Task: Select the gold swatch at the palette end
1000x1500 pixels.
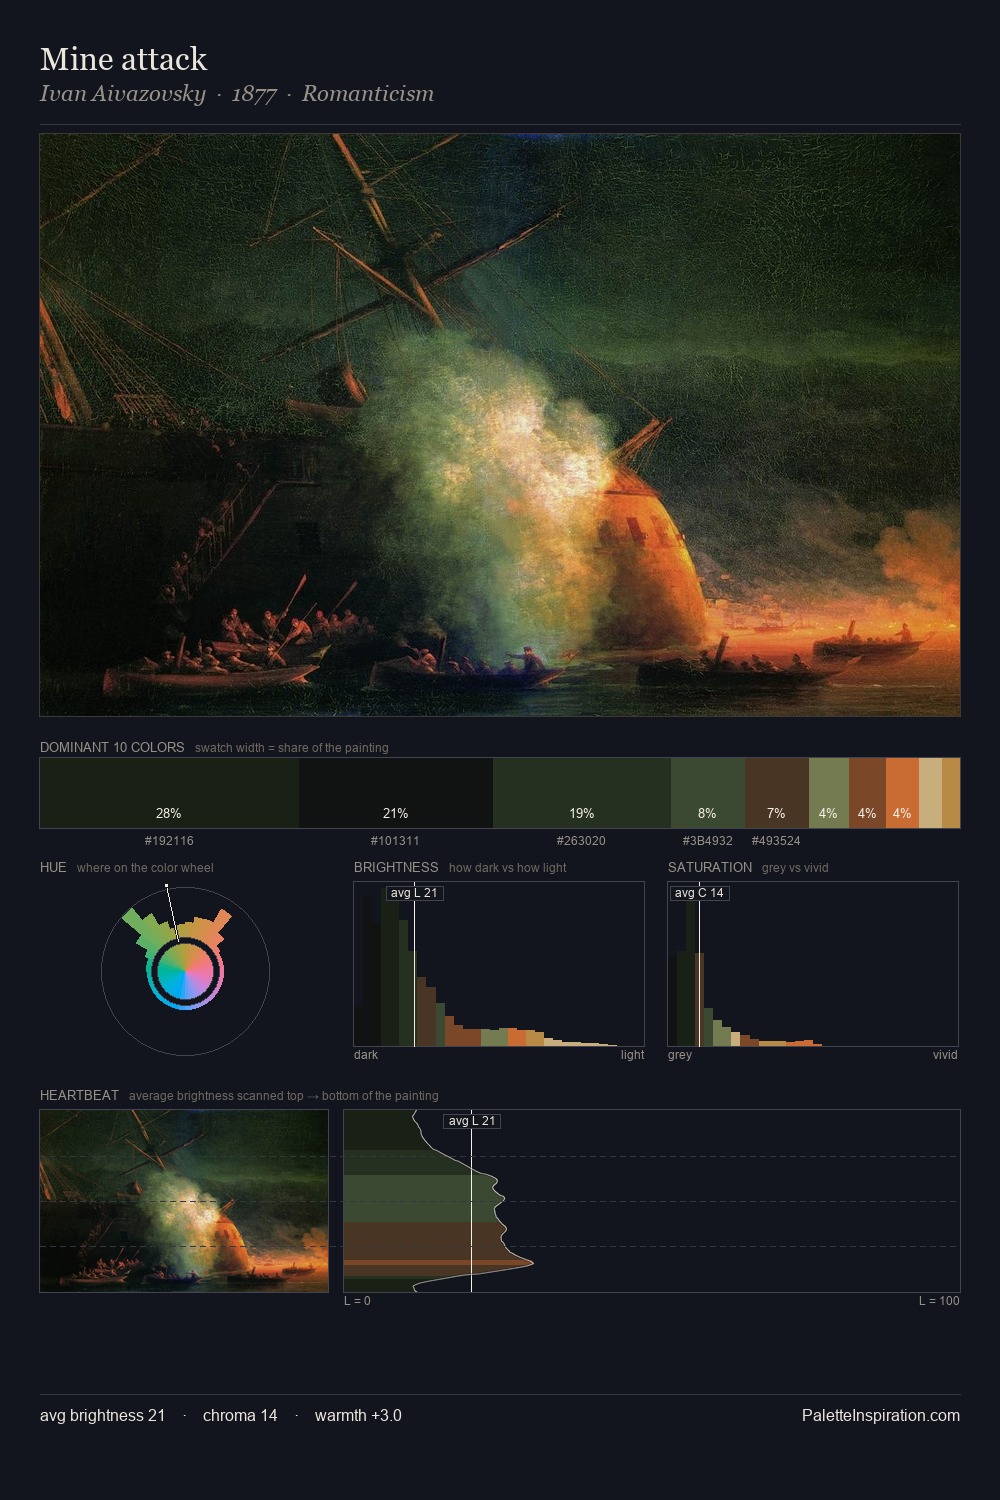Action: (951, 793)
